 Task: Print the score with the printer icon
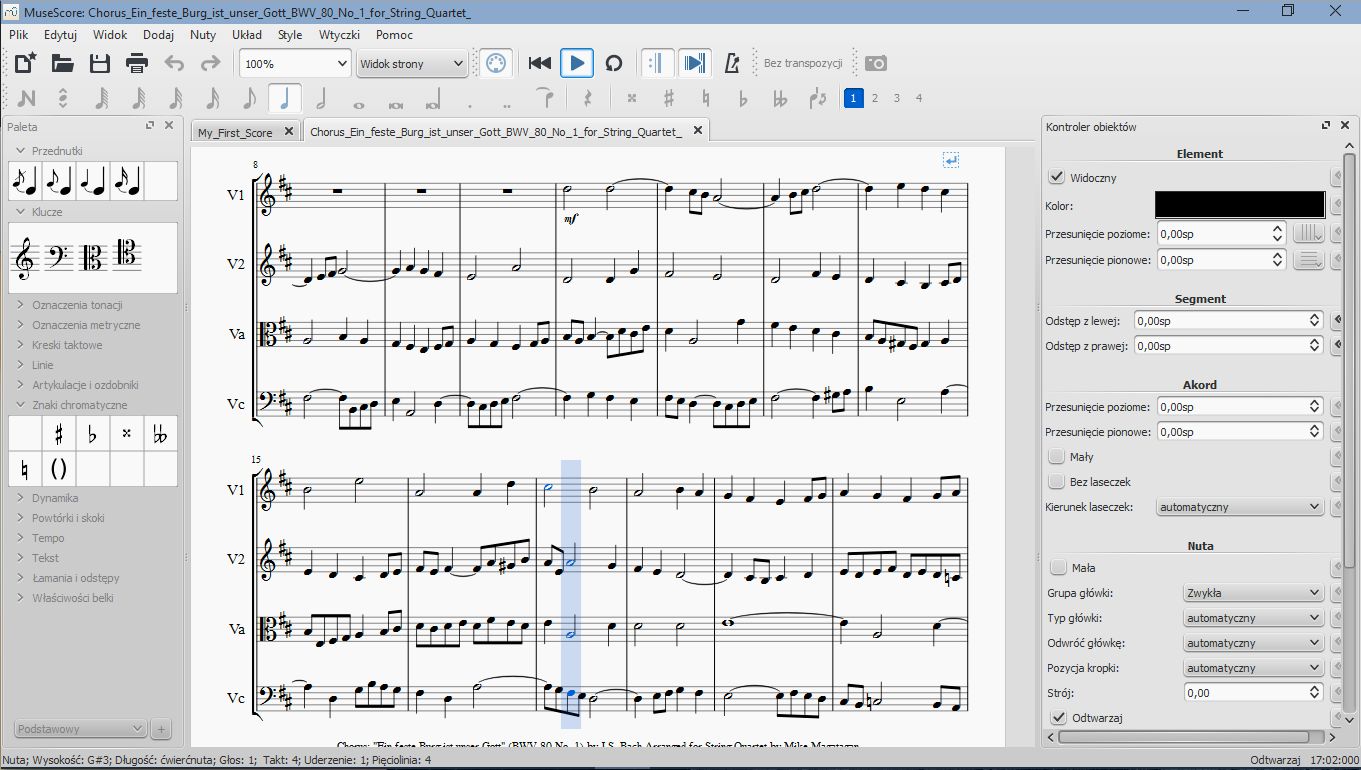coord(137,63)
